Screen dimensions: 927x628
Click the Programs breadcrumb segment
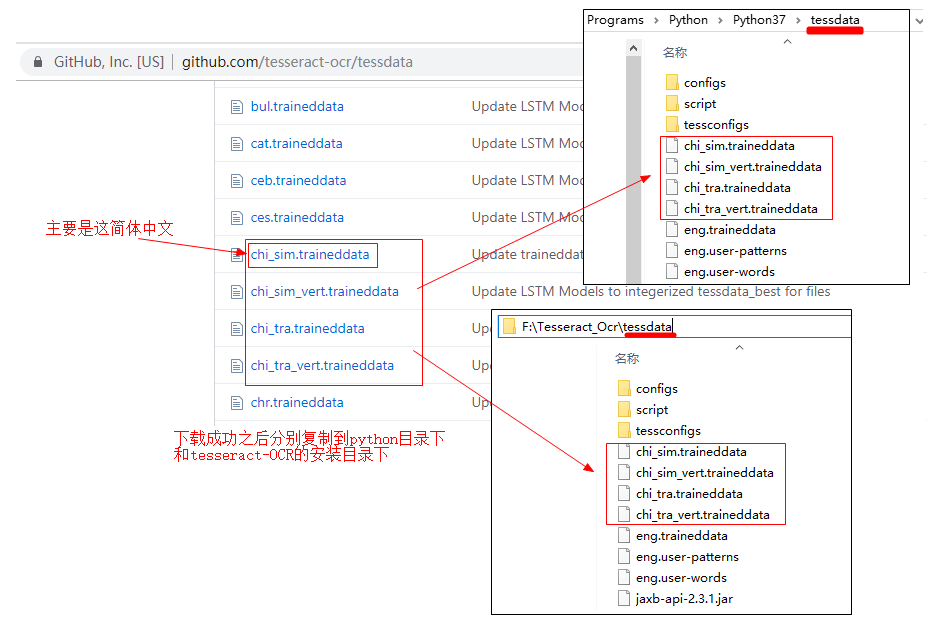coord(615,20)
